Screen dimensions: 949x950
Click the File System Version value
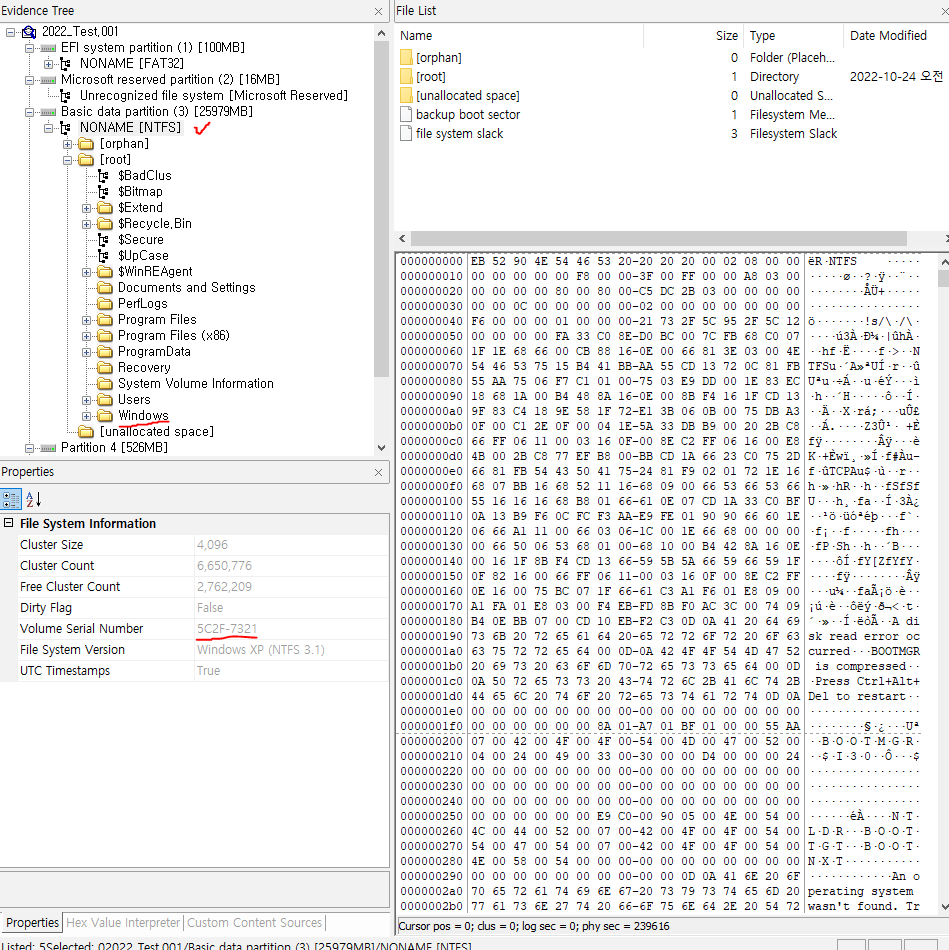261,650
